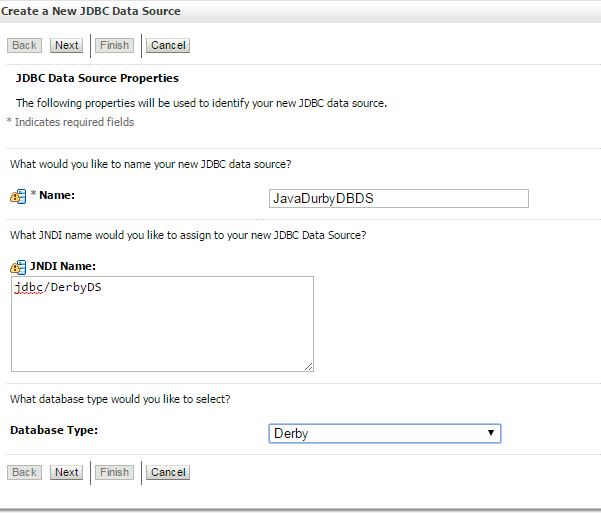Click the 'following properties will be used' sentence
This screenshot has width=601, height=513.
[201, 103]
